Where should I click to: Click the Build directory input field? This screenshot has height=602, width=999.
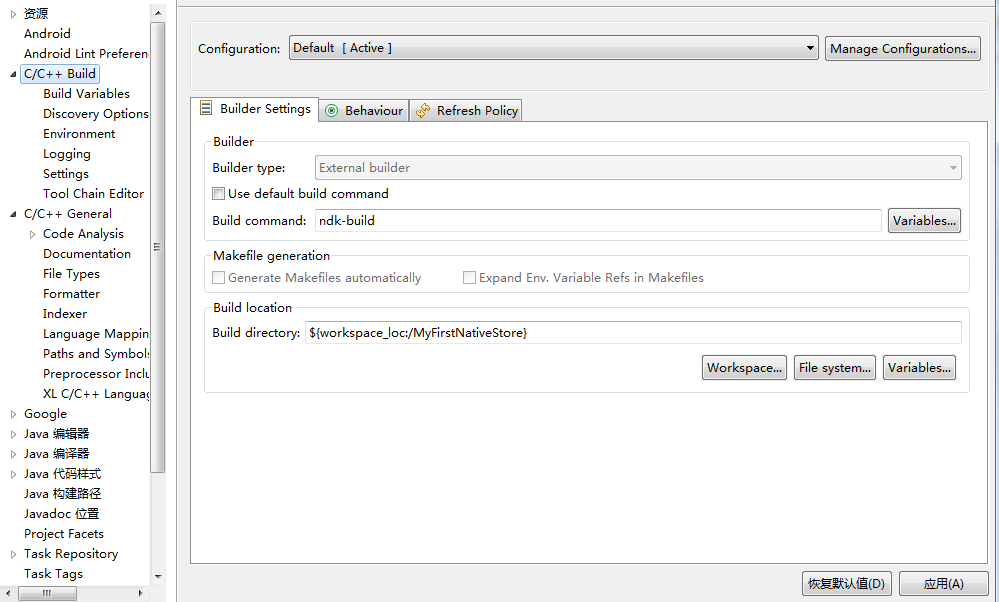click(633, 333)
